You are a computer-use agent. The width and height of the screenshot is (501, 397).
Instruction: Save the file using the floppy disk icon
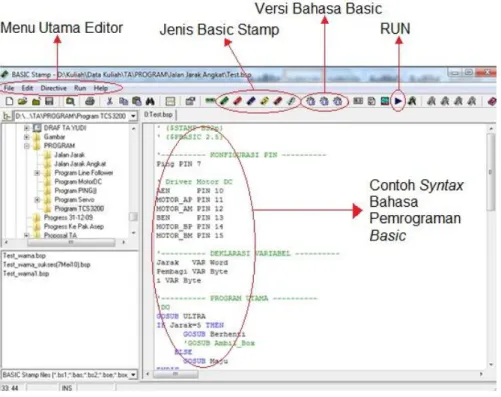point(49,101)
